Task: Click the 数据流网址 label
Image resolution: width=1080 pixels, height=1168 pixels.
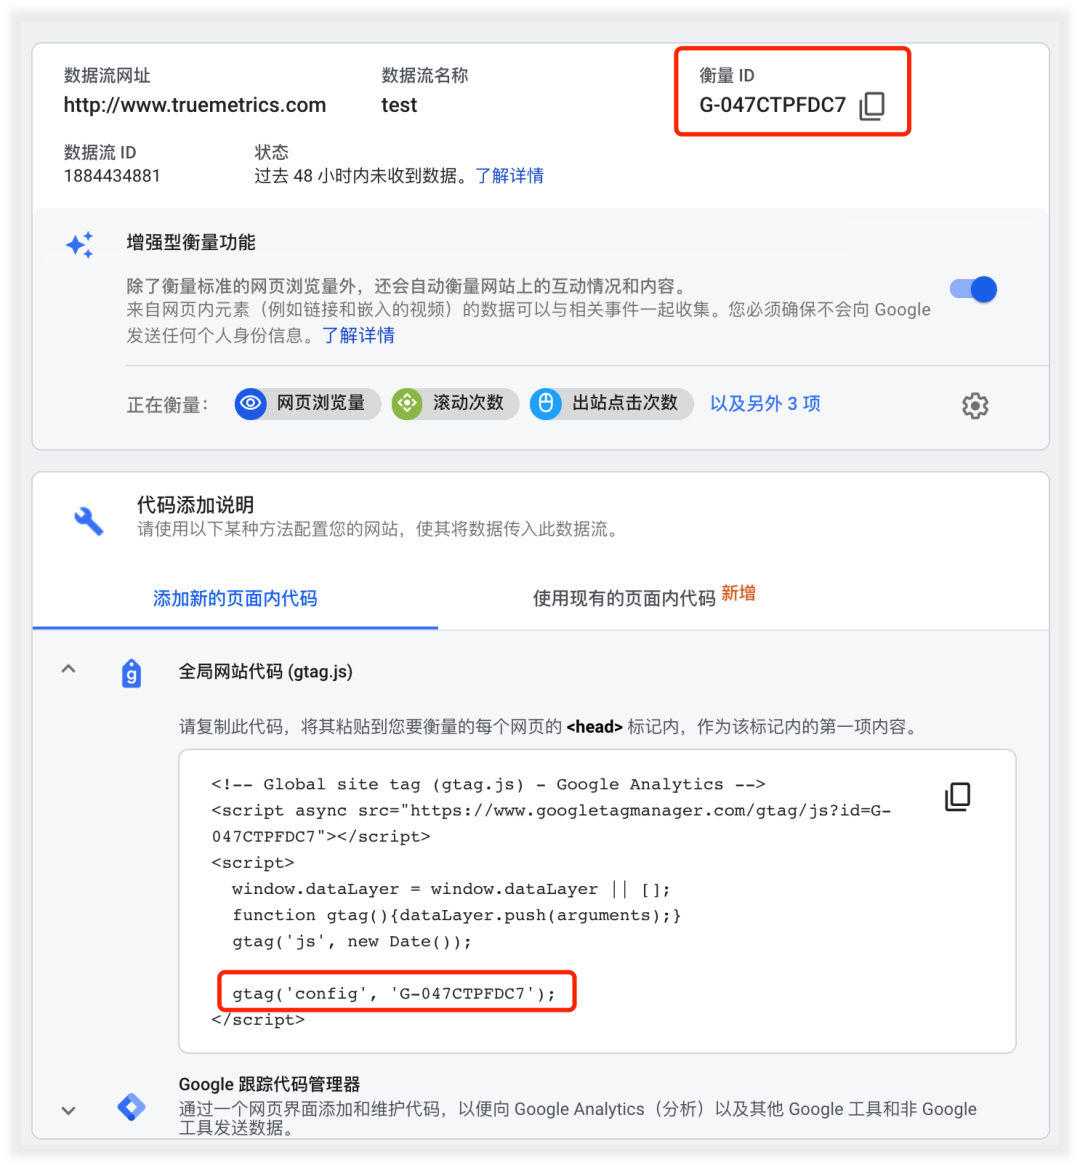Action: coord(107,75)
